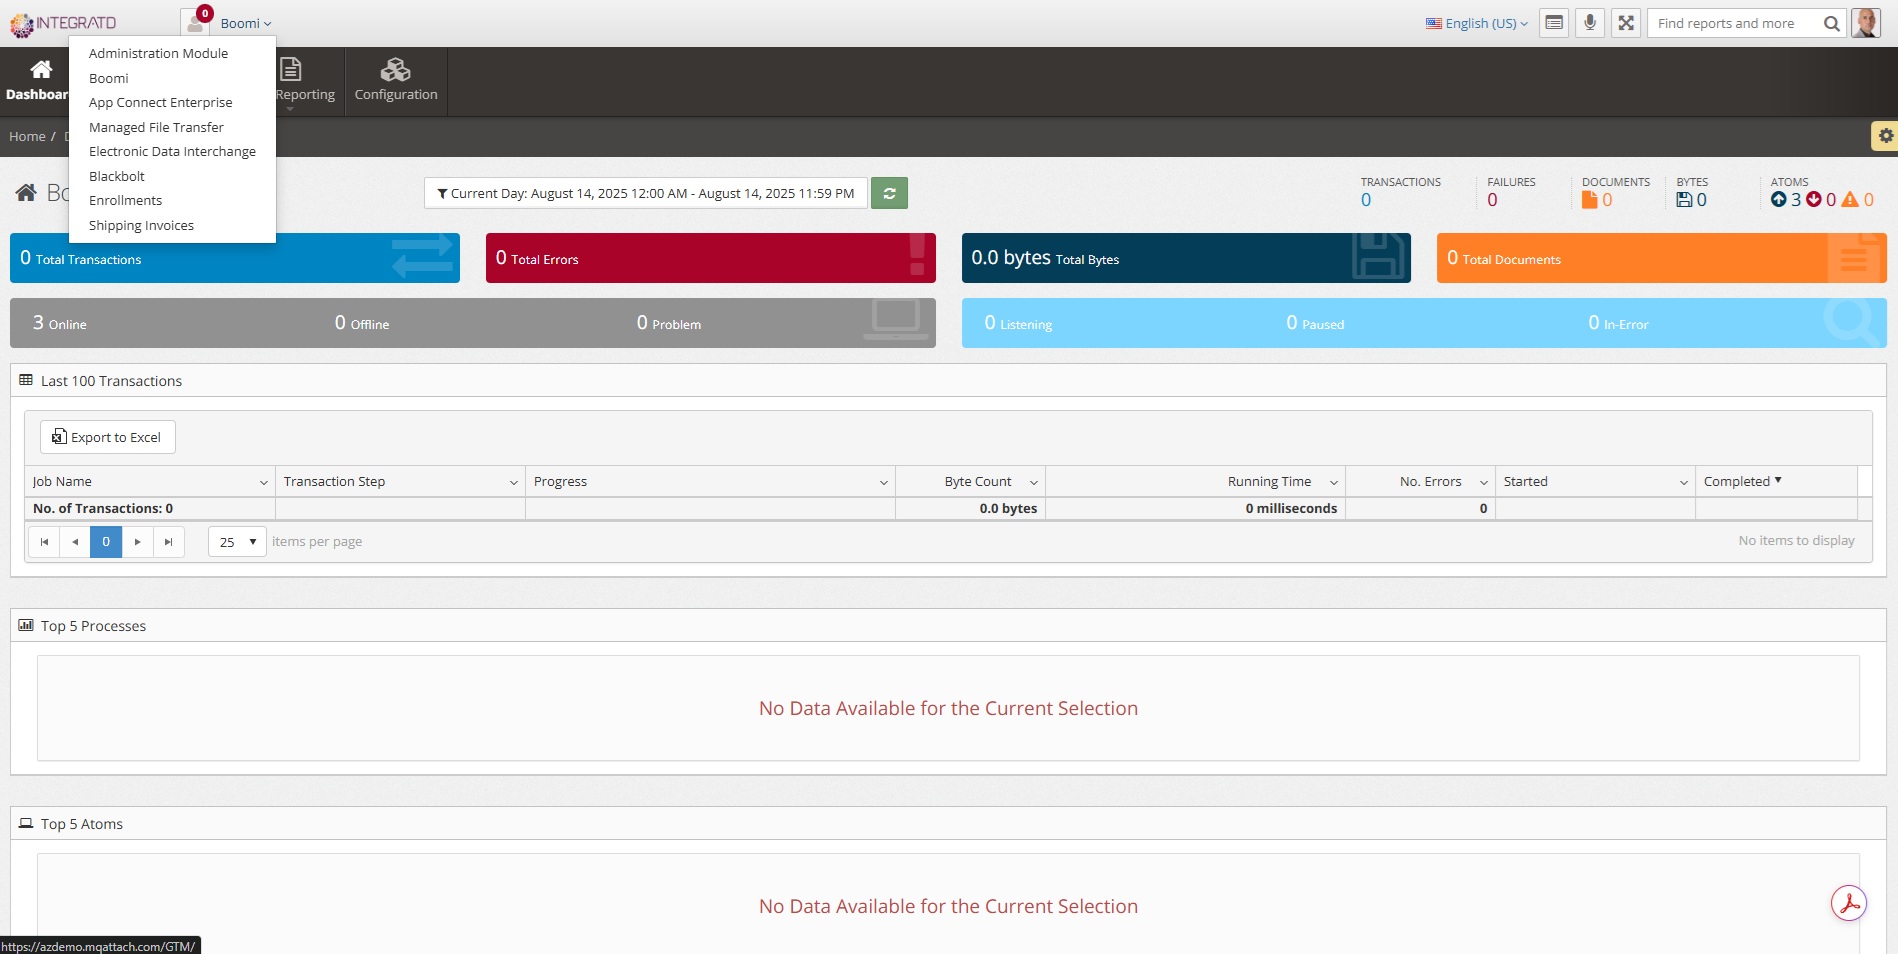The height and width of the screenshot is (954, 1898).
Task: Change items per page using the 25 dropdown
Action: (236, 541)
